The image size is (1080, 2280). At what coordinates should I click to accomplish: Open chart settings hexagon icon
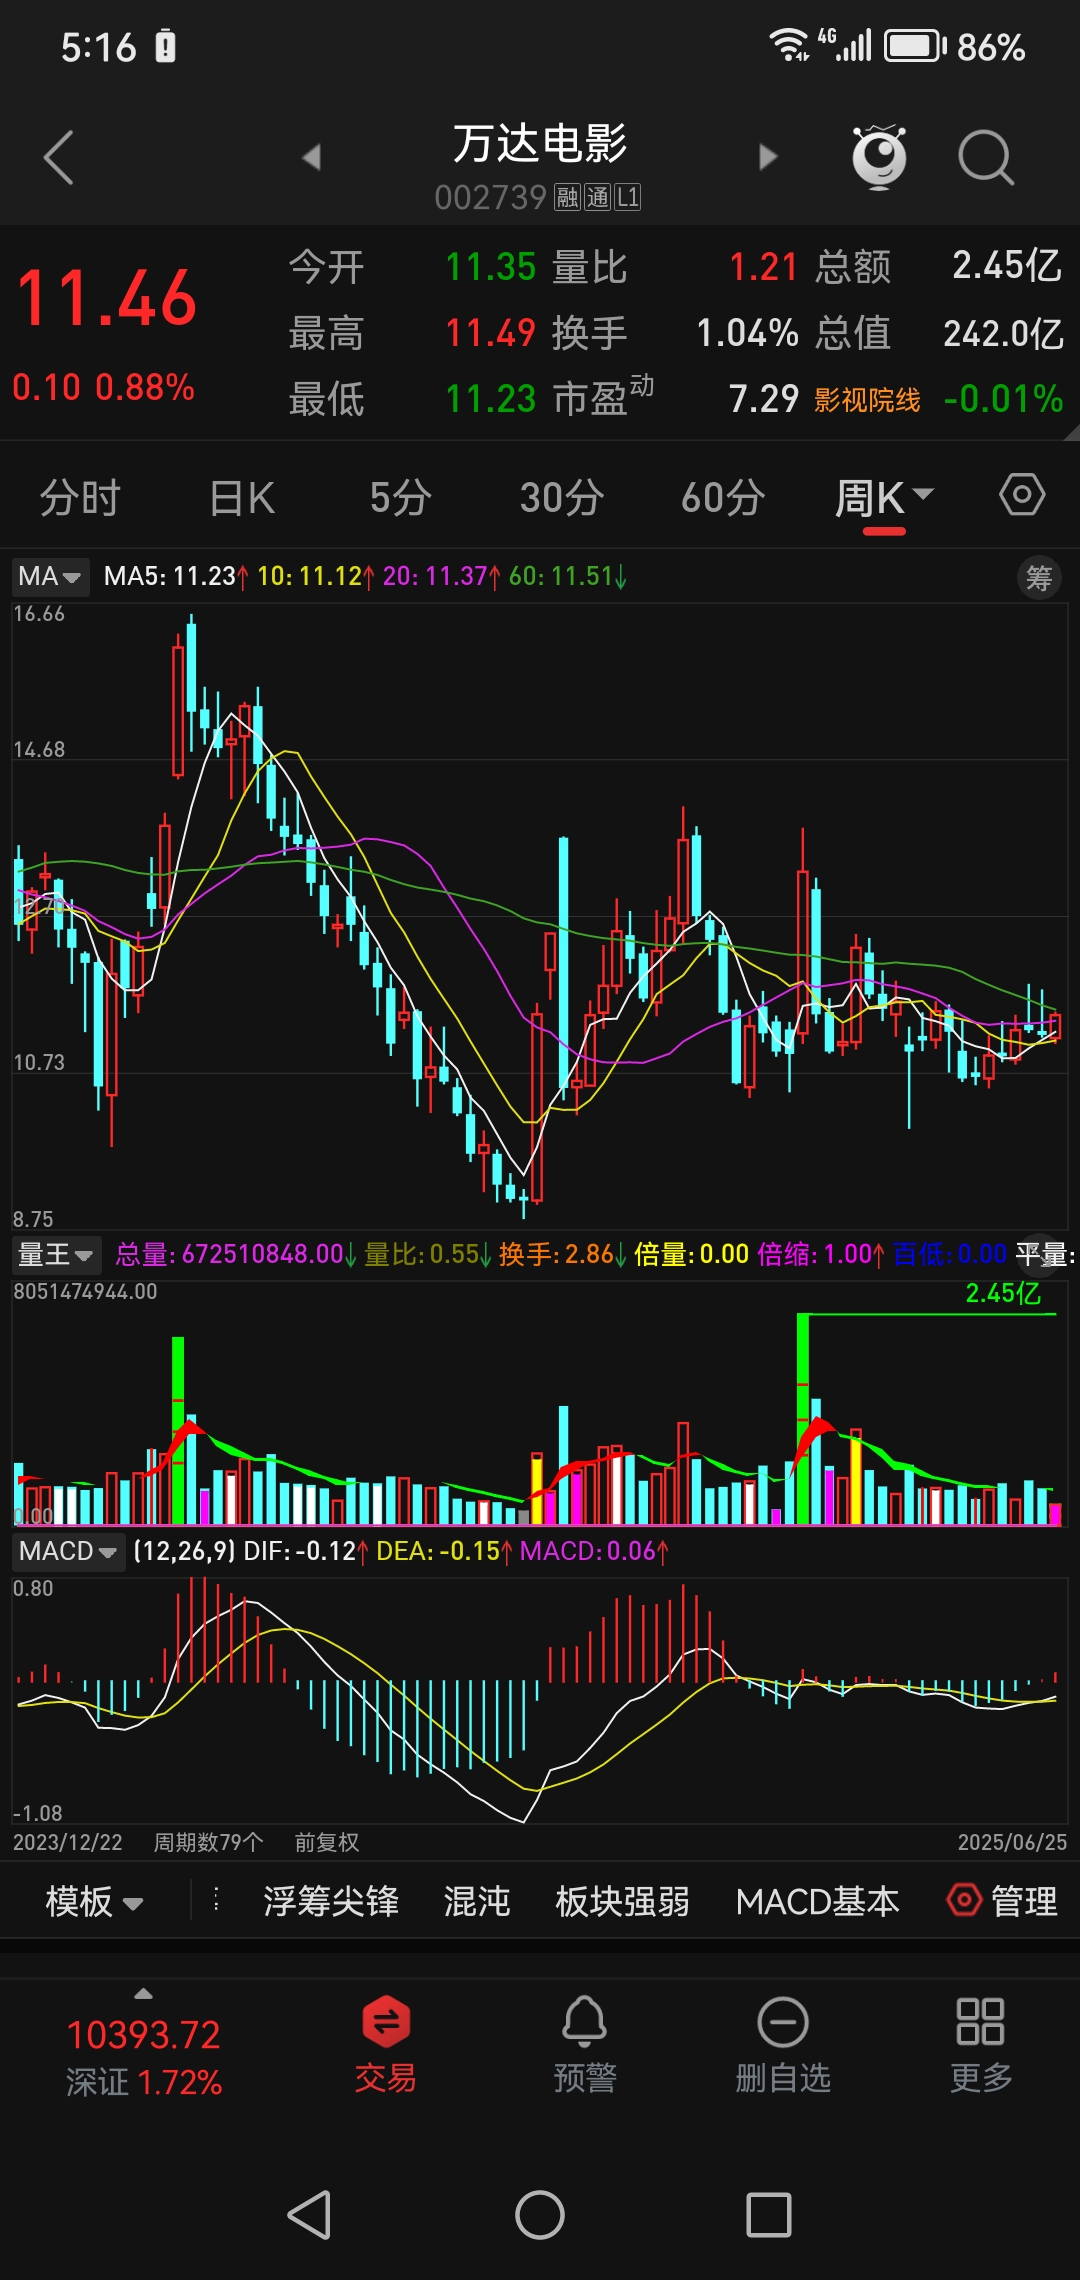pyautogui.click(x=1022, y=495)
